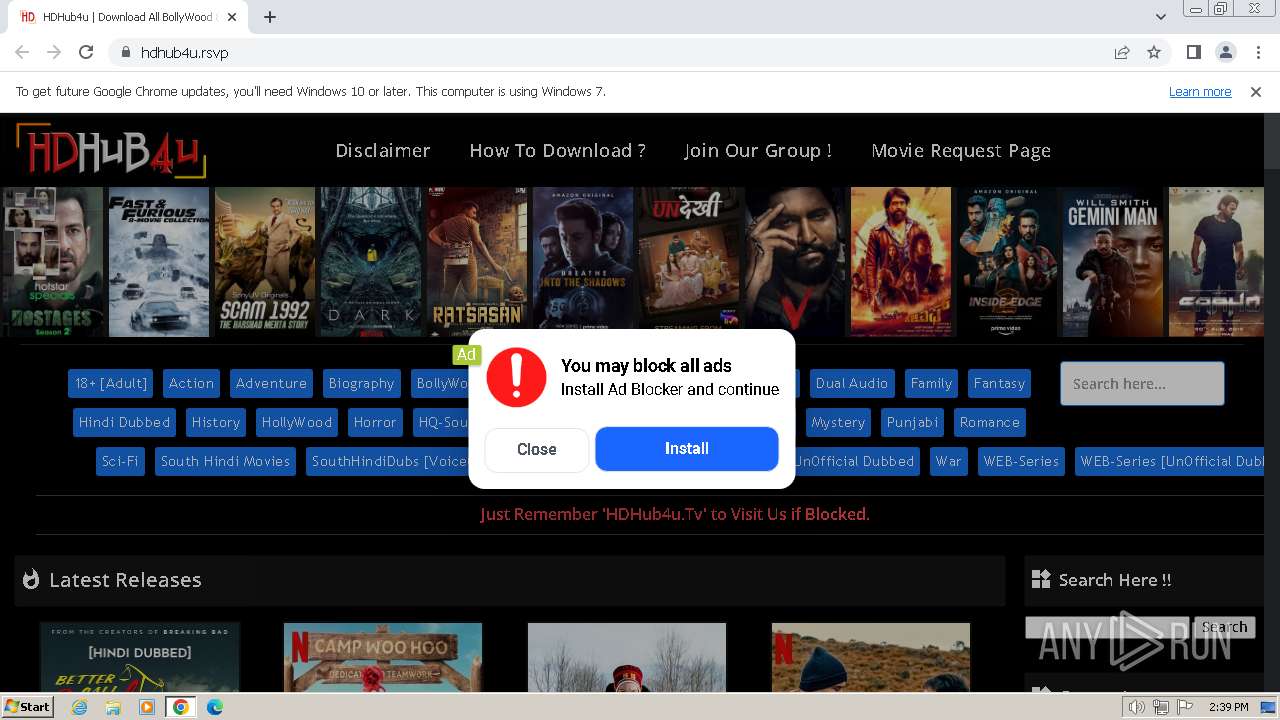Select the Punjabi category tag
The height and width of the screenshot is (720, 1280).
pos(912,422)
